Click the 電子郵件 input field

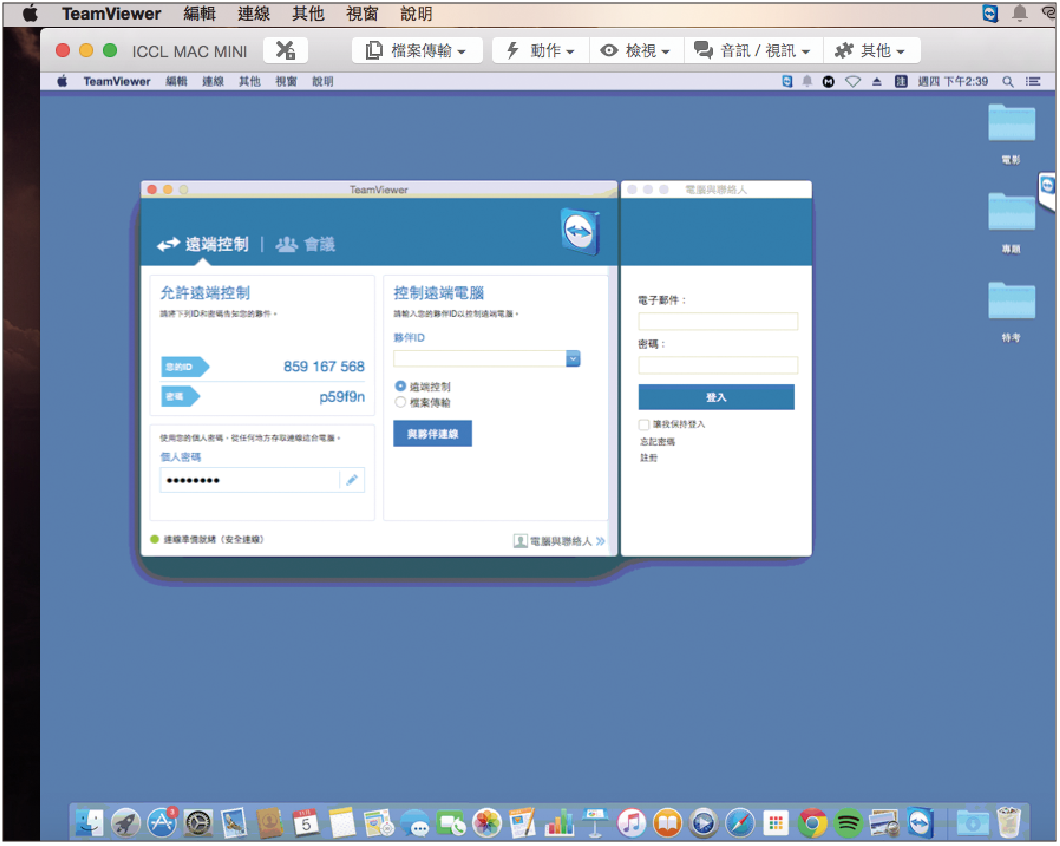point(718,321)
